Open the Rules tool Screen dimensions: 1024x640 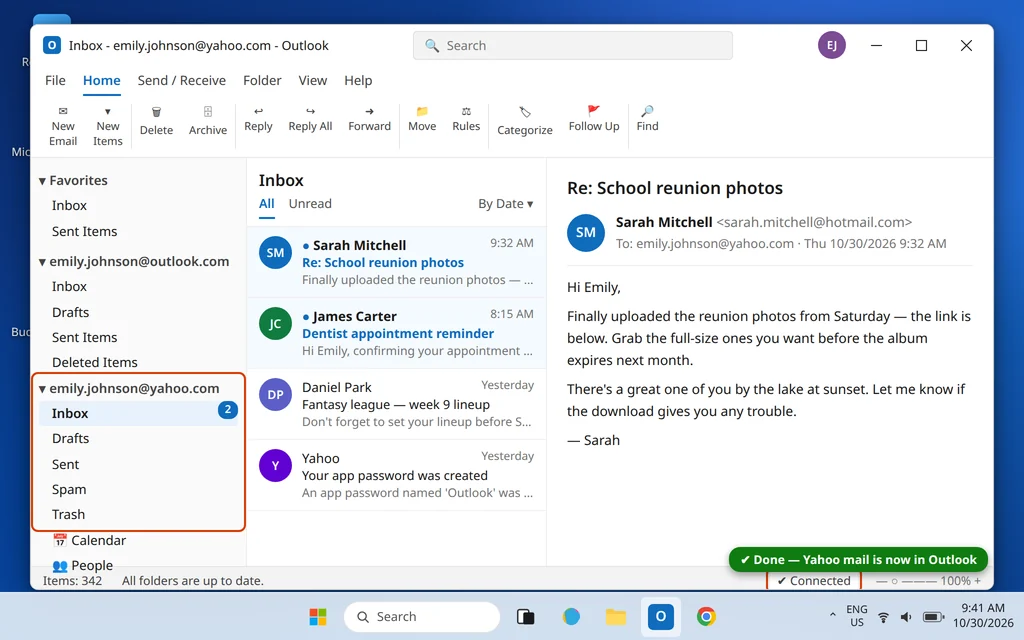point(466,119)
